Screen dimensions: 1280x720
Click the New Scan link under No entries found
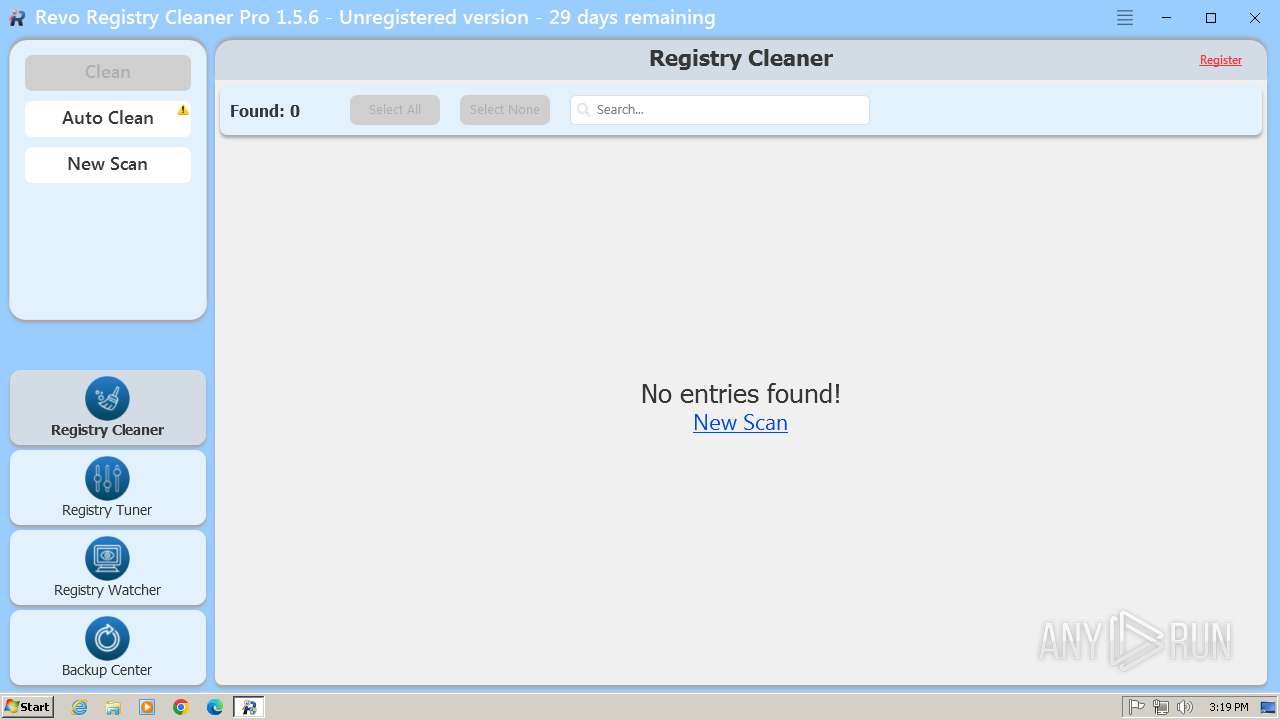click(x=740, y=423)
